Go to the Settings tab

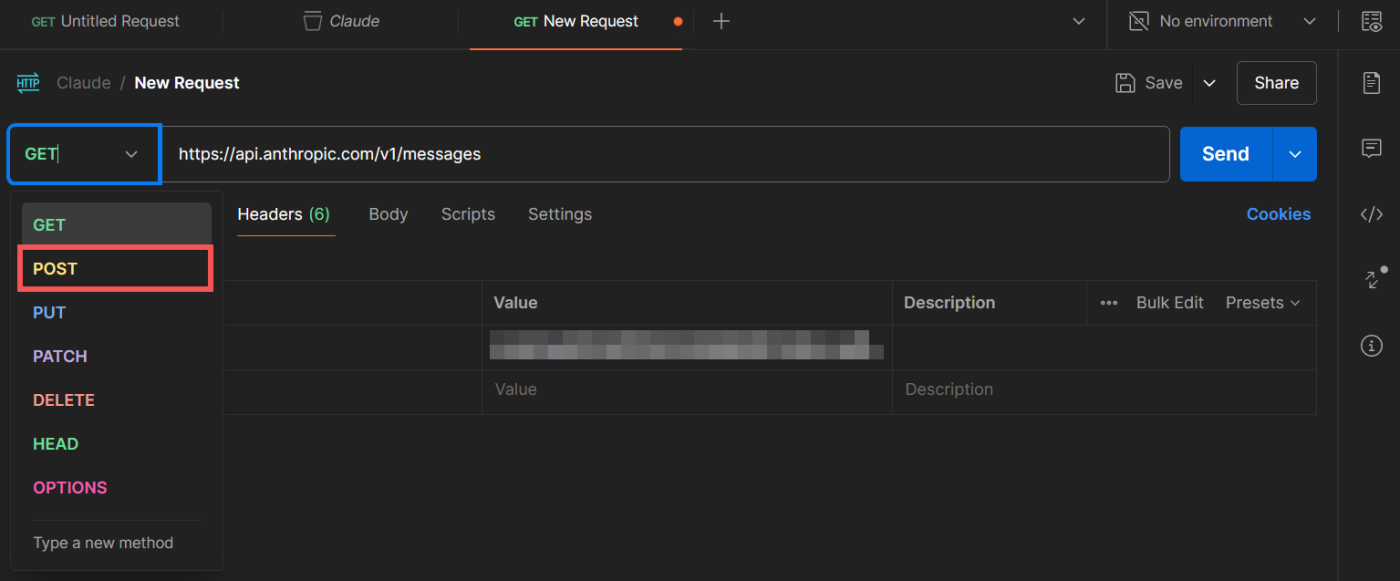pos(560,214)
